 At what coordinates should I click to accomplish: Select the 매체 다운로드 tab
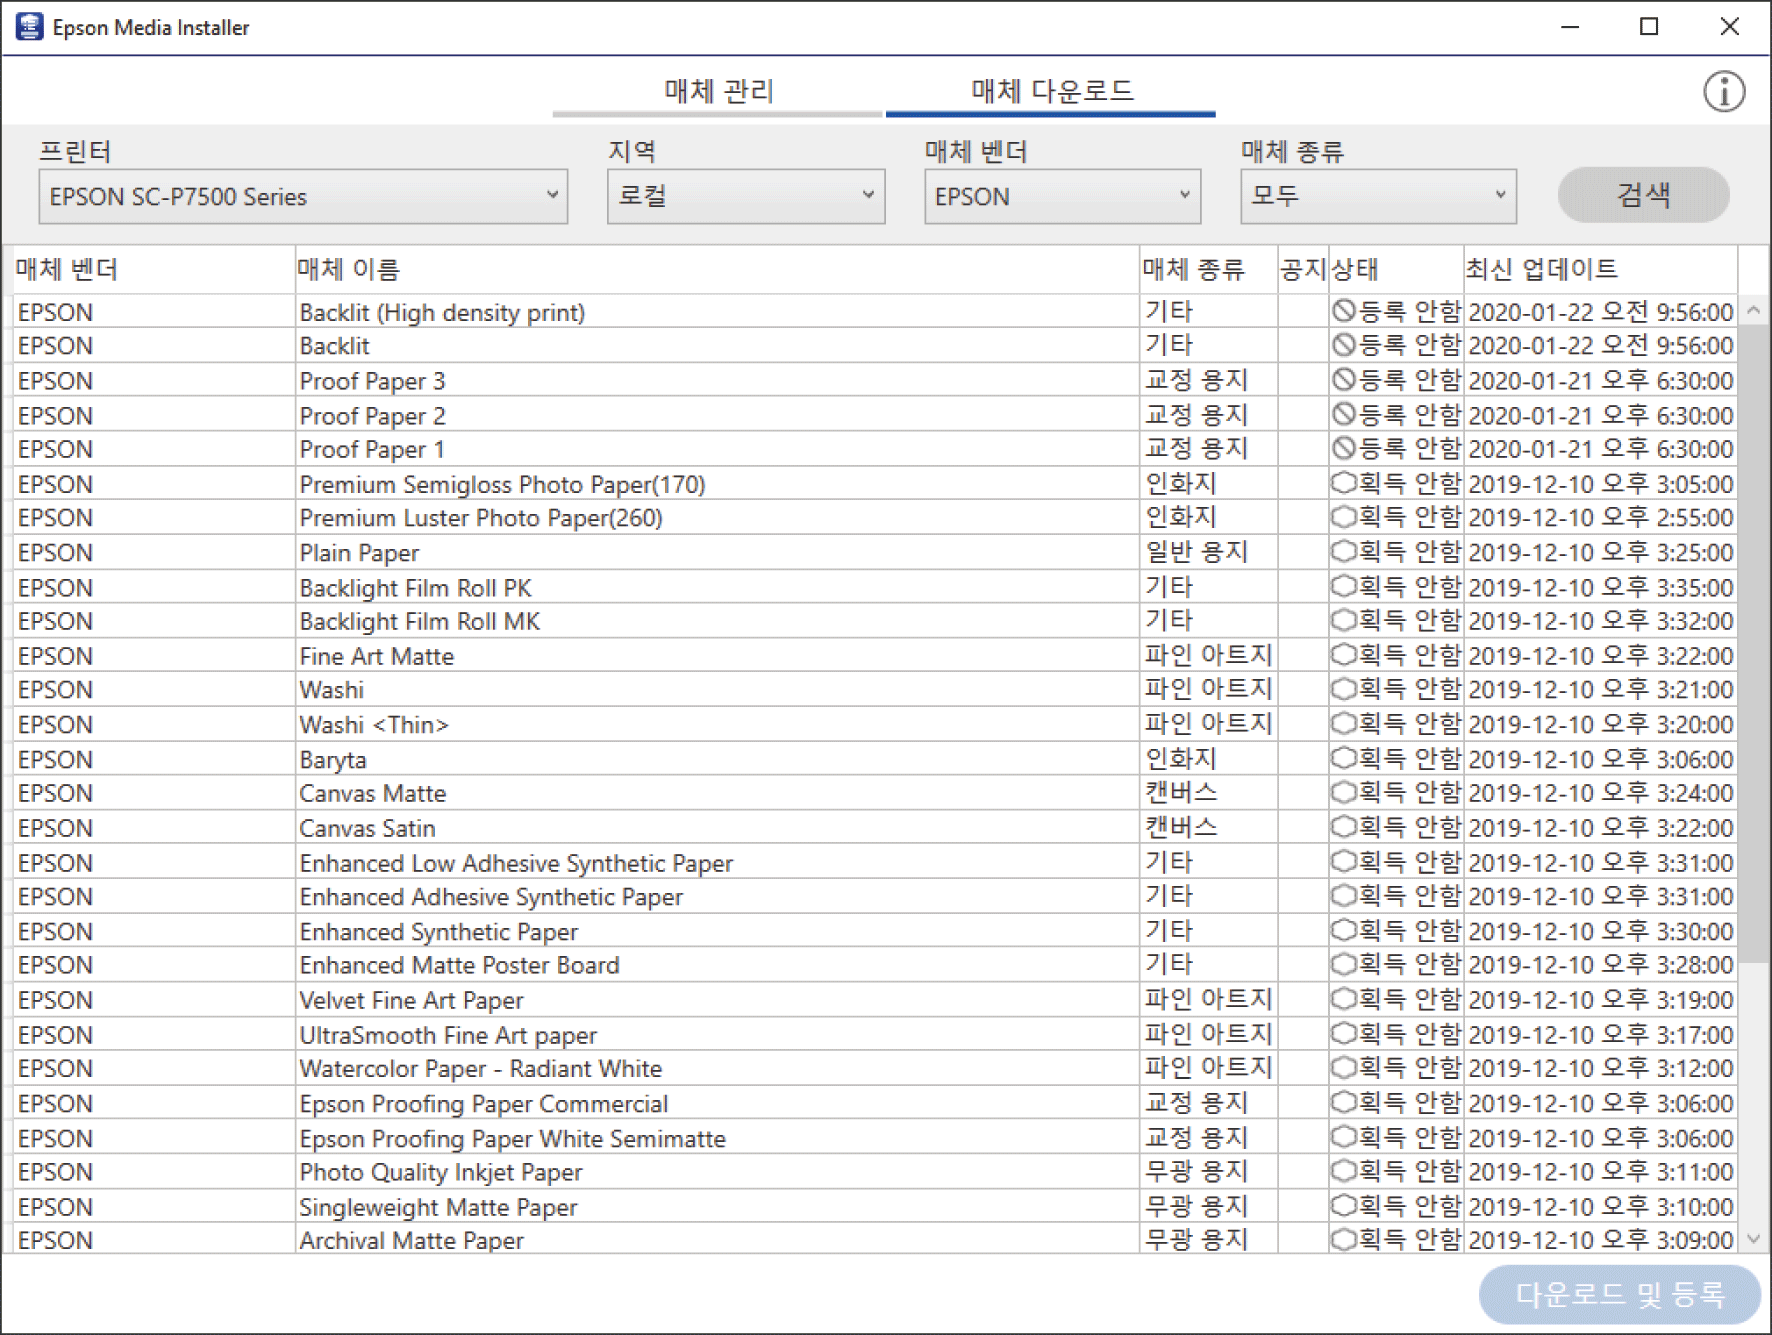pos(1051,92)
